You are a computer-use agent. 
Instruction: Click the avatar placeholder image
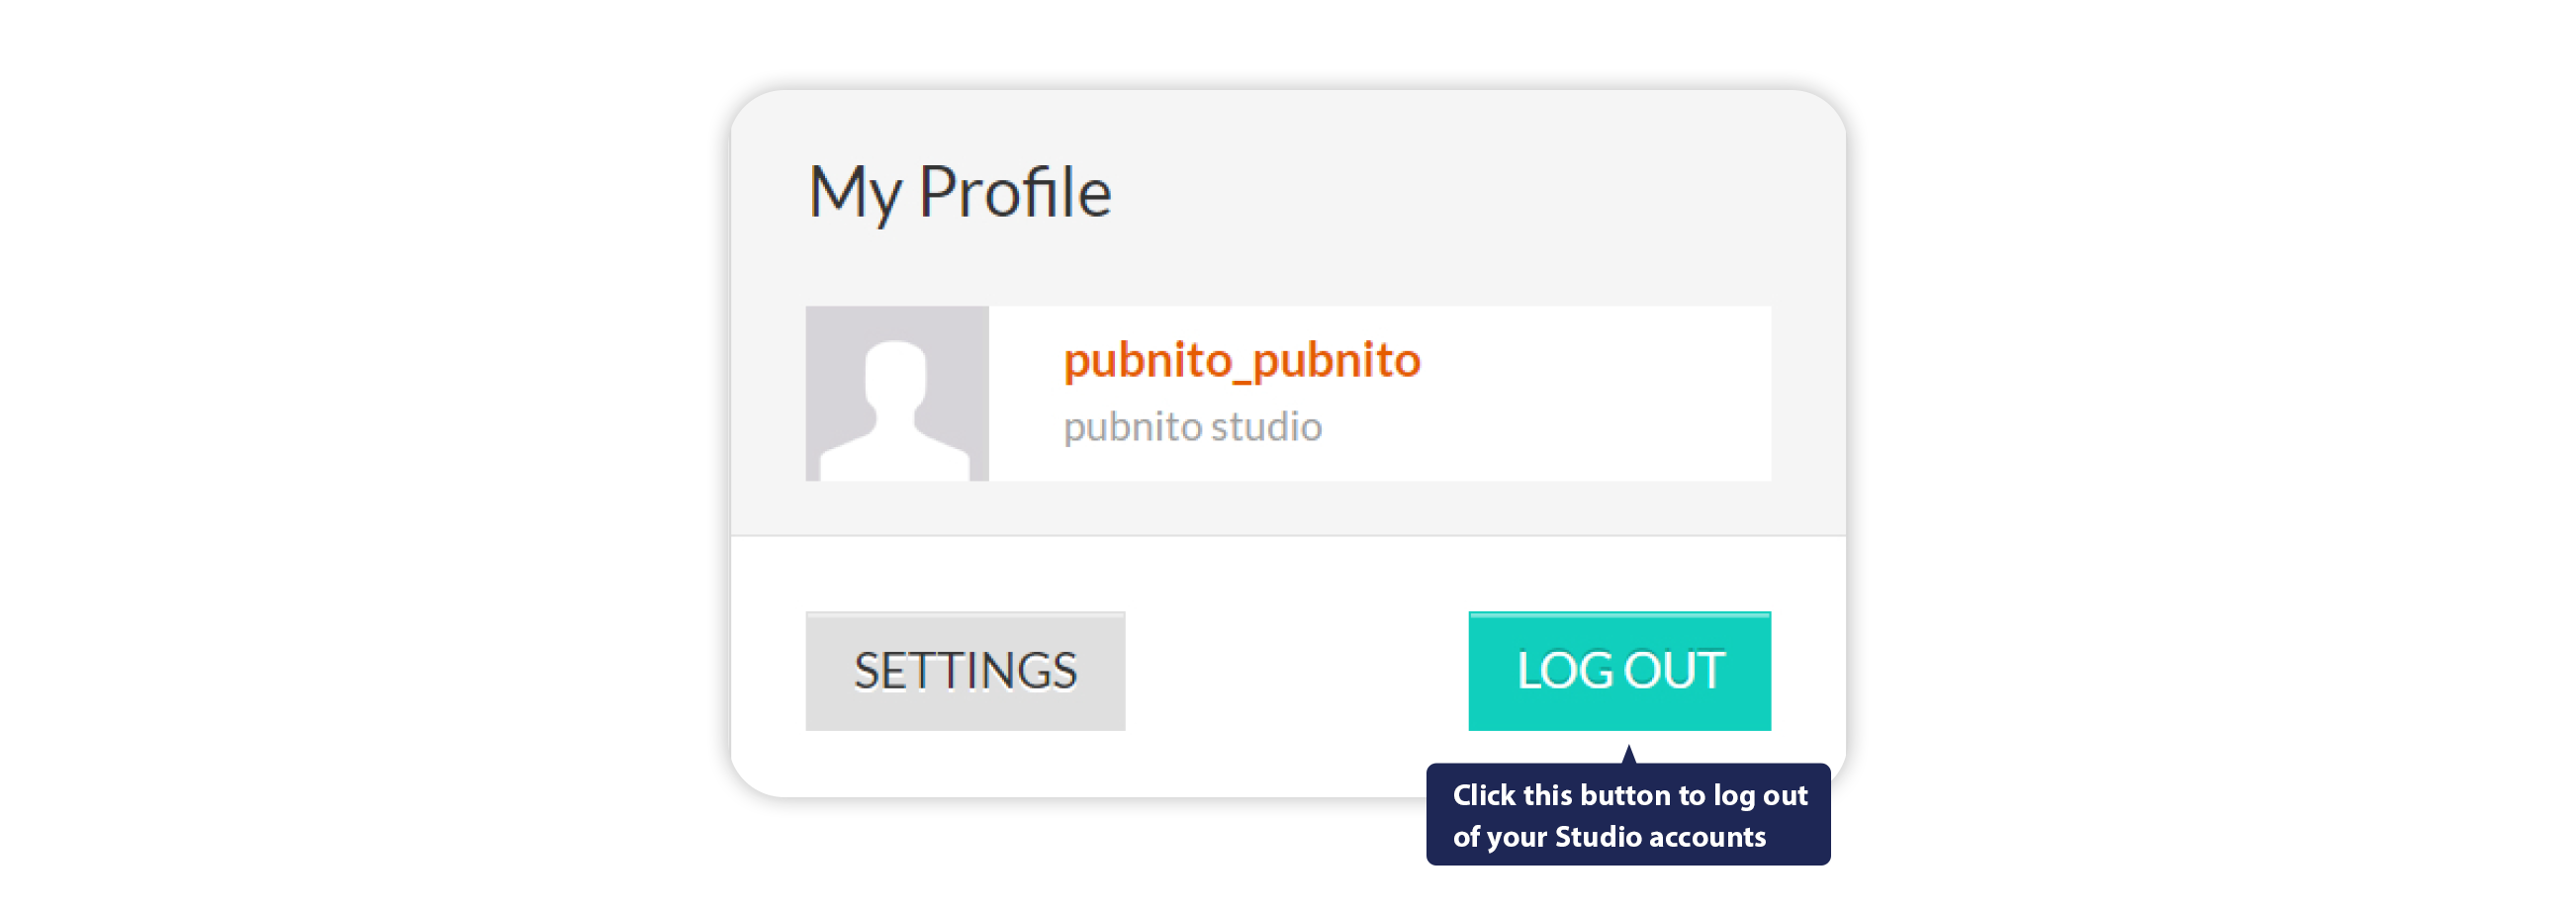[897, 392]
